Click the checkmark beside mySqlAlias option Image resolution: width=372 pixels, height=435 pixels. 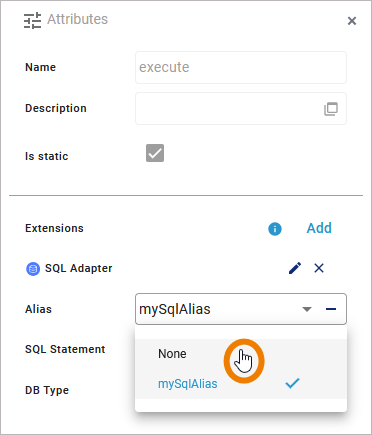292,384
